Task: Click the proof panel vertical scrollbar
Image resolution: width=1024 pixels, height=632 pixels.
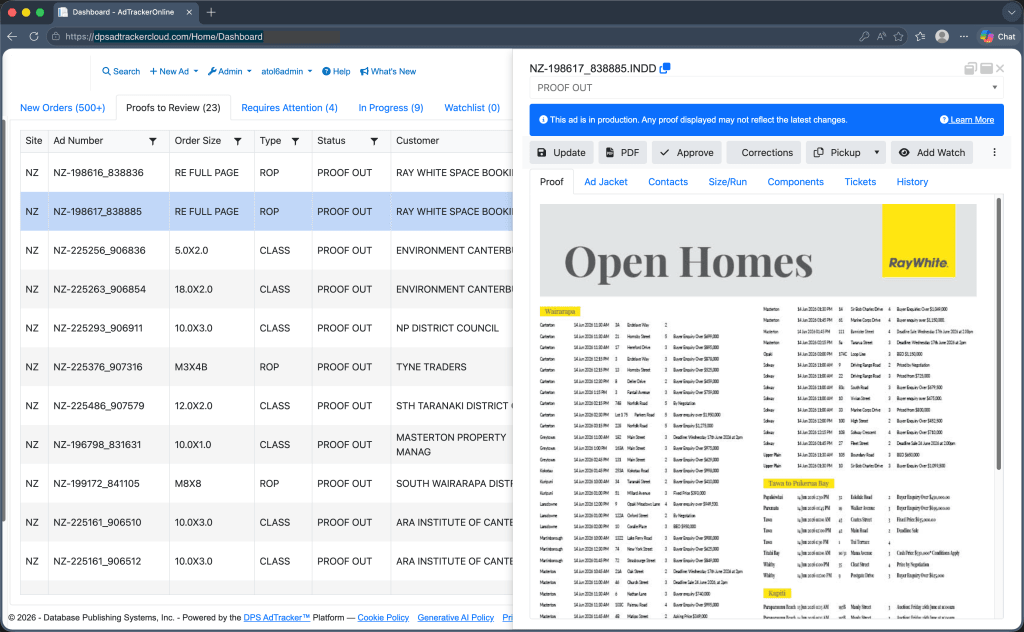Action: 998,333
